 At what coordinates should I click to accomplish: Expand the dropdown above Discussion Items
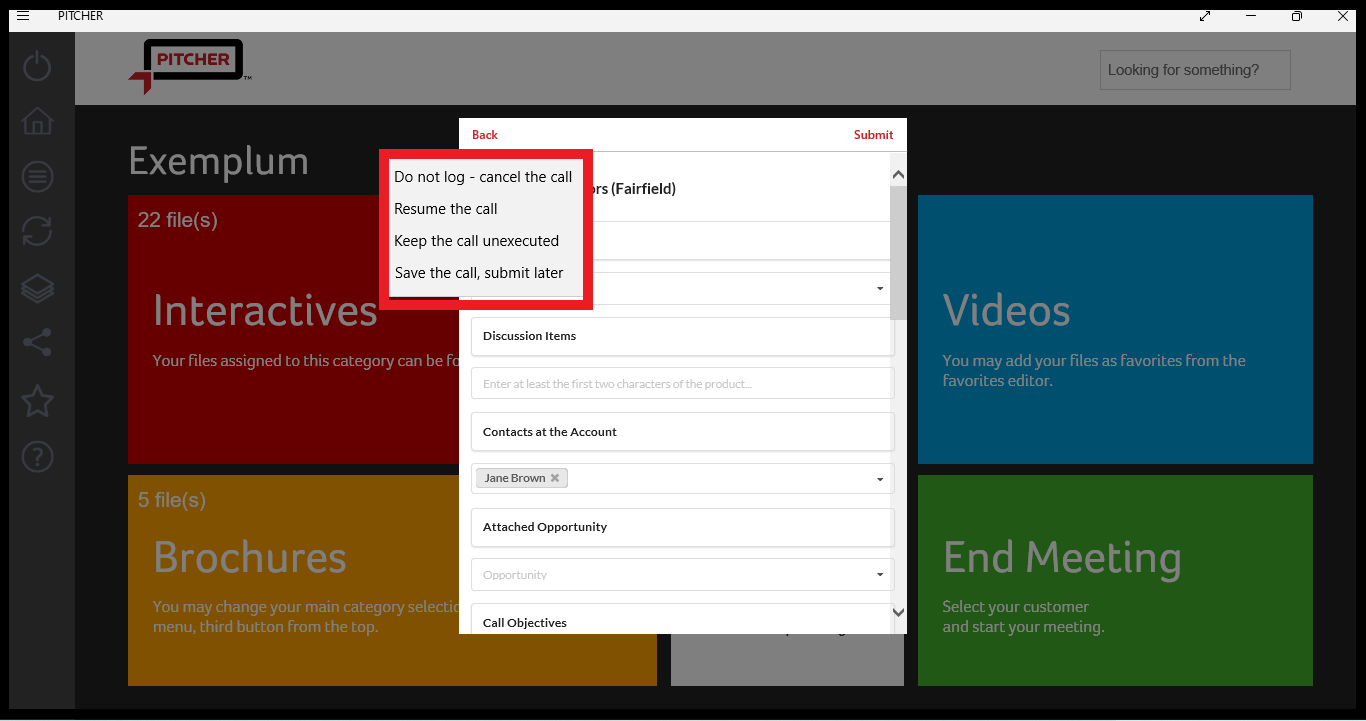coord(879,288)
